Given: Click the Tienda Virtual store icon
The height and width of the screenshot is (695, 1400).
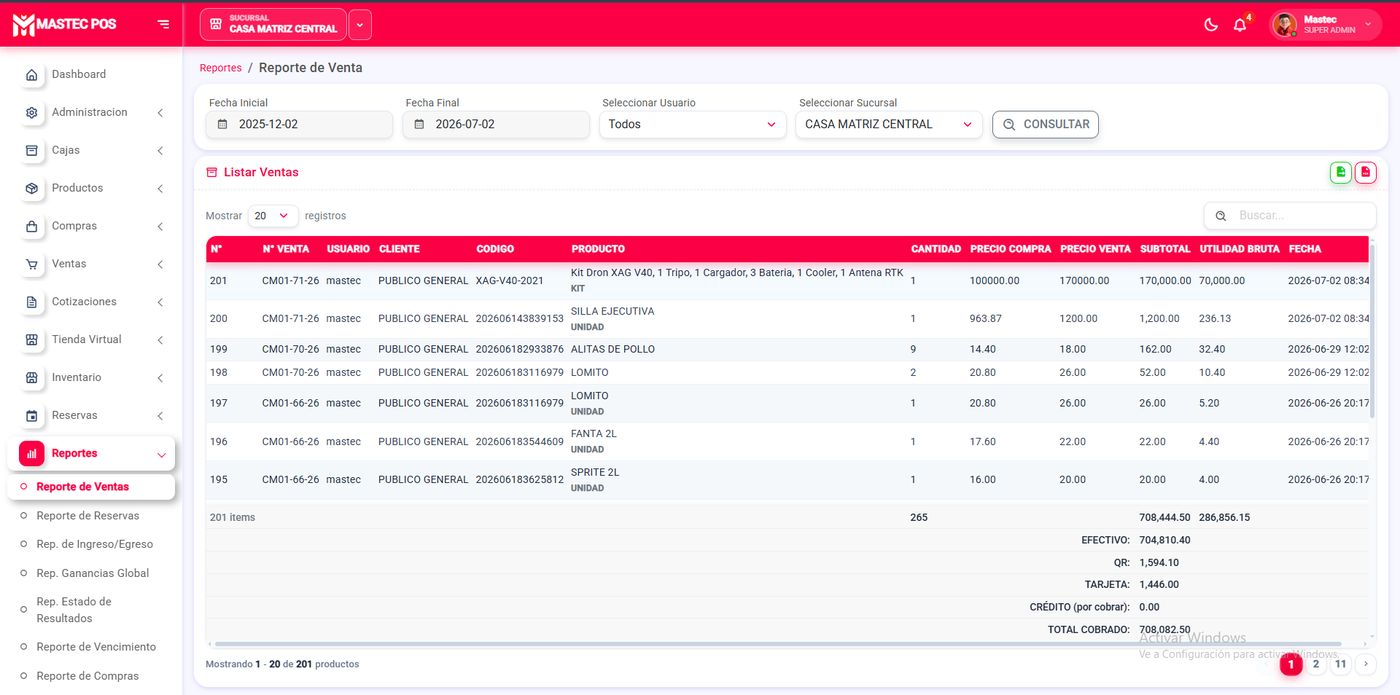Looking at the screenshot, I should pyautogui.click(x=32, y=340).
